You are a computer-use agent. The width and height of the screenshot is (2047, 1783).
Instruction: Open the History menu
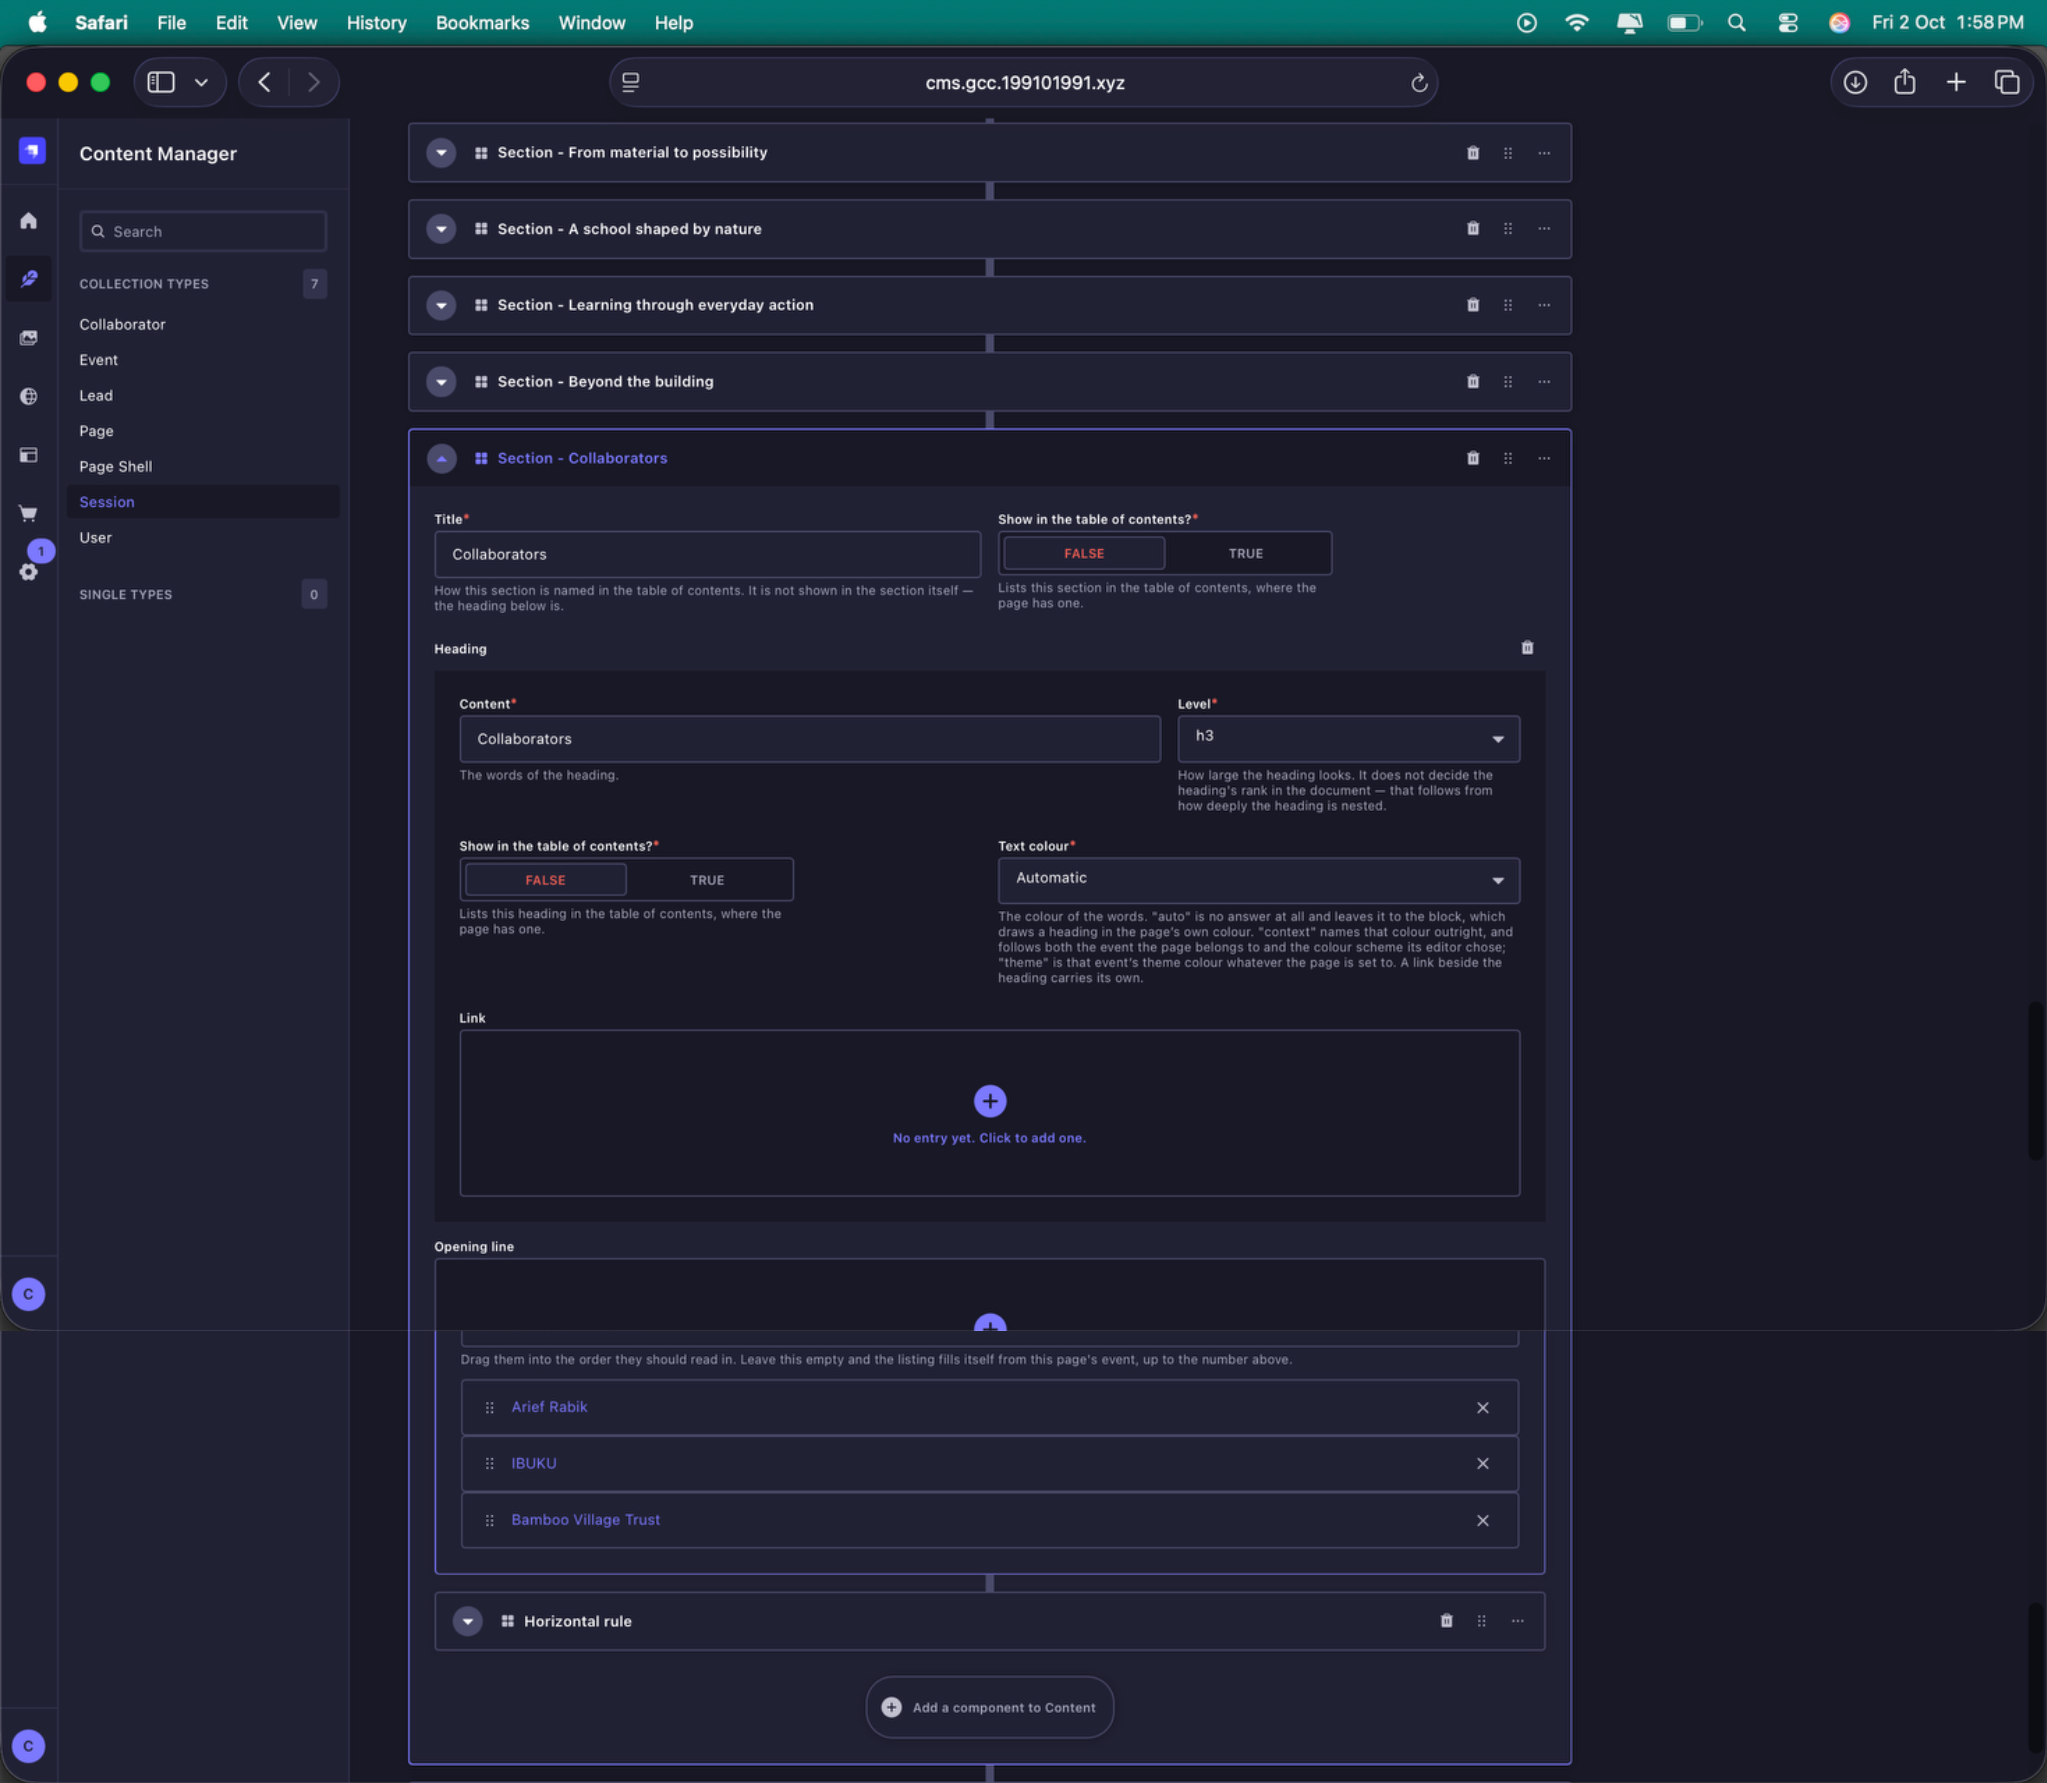[376, 22]
